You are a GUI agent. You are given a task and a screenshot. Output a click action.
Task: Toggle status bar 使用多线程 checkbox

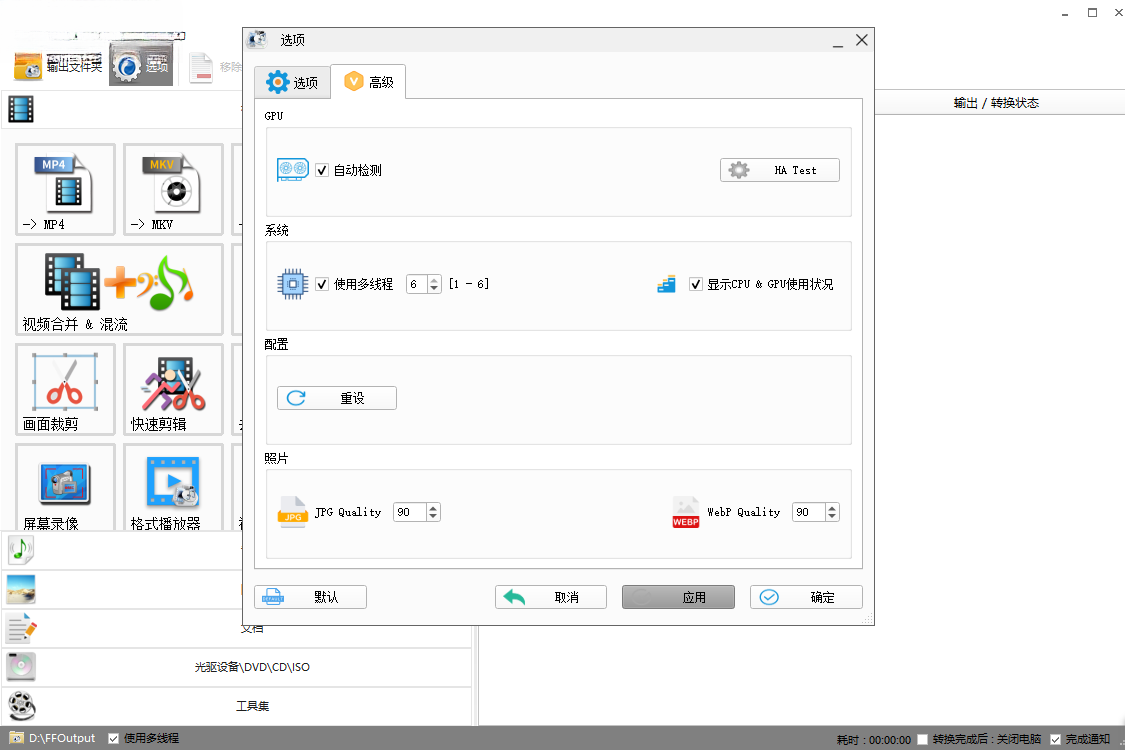click(113, 739)
